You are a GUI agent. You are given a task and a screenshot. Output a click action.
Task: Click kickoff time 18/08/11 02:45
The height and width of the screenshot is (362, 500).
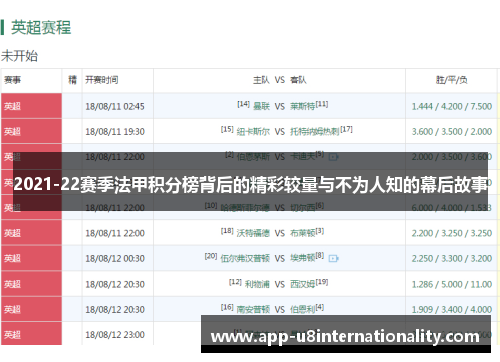[115, 106]
